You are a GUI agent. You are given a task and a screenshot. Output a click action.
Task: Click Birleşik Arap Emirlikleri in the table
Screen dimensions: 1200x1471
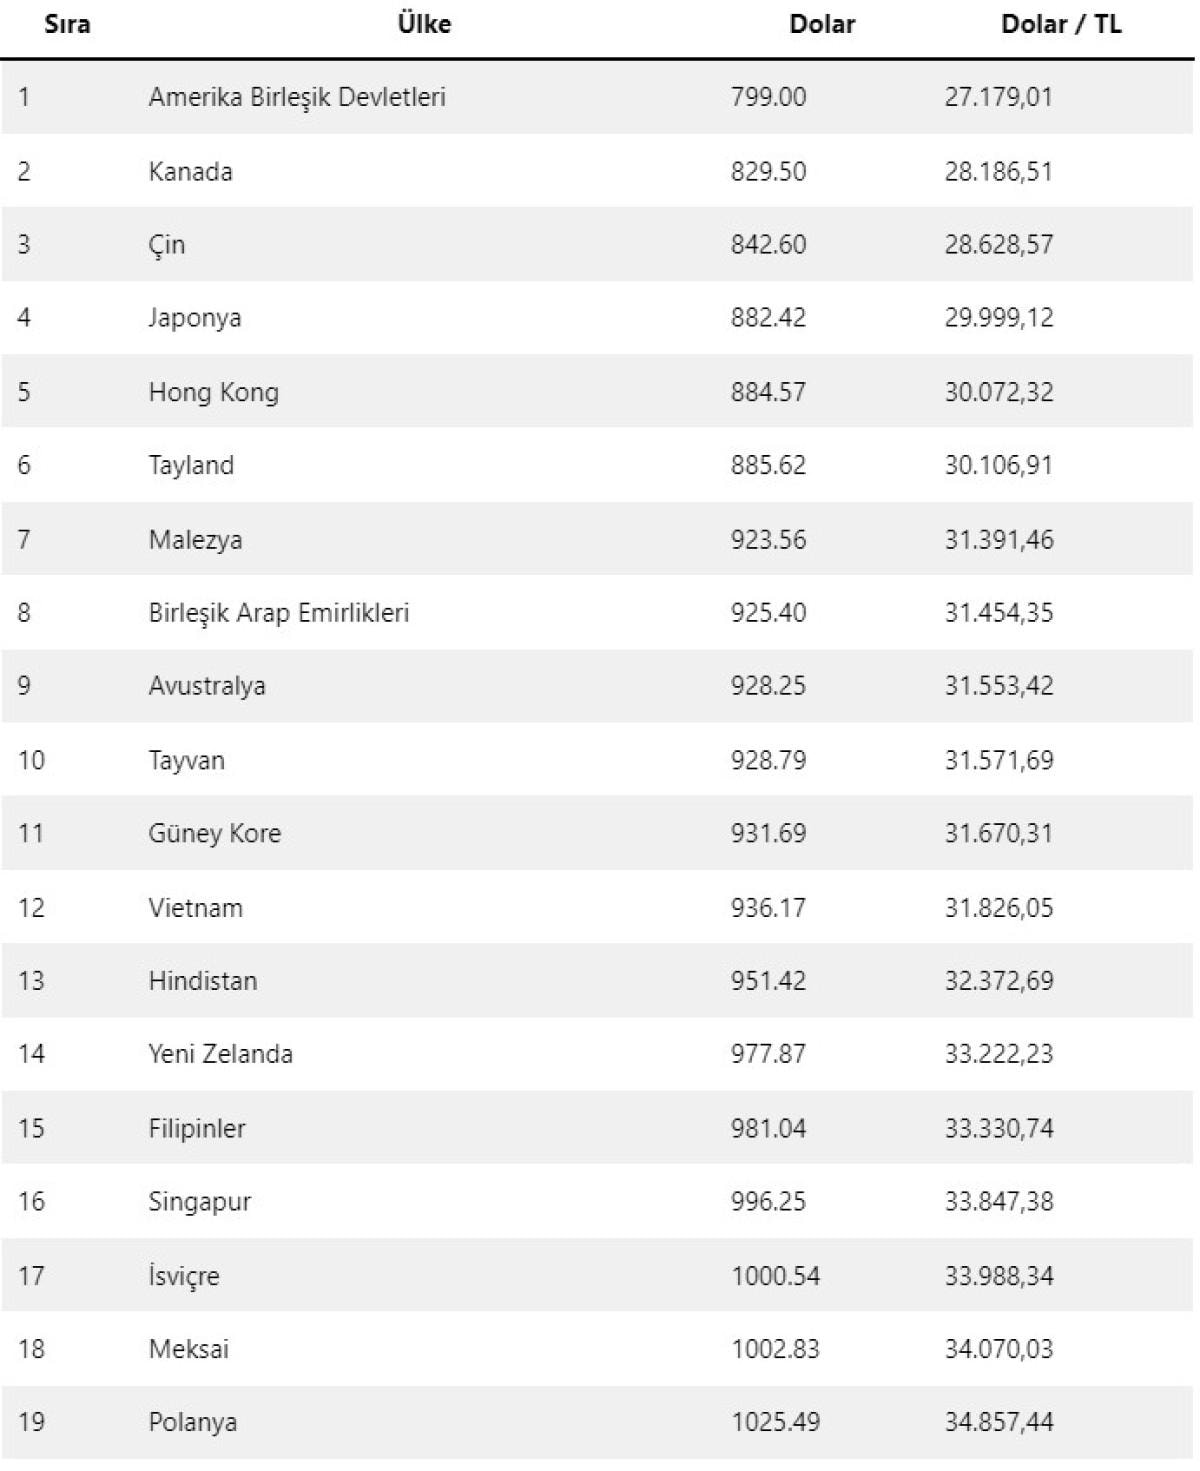pos(278,613)
